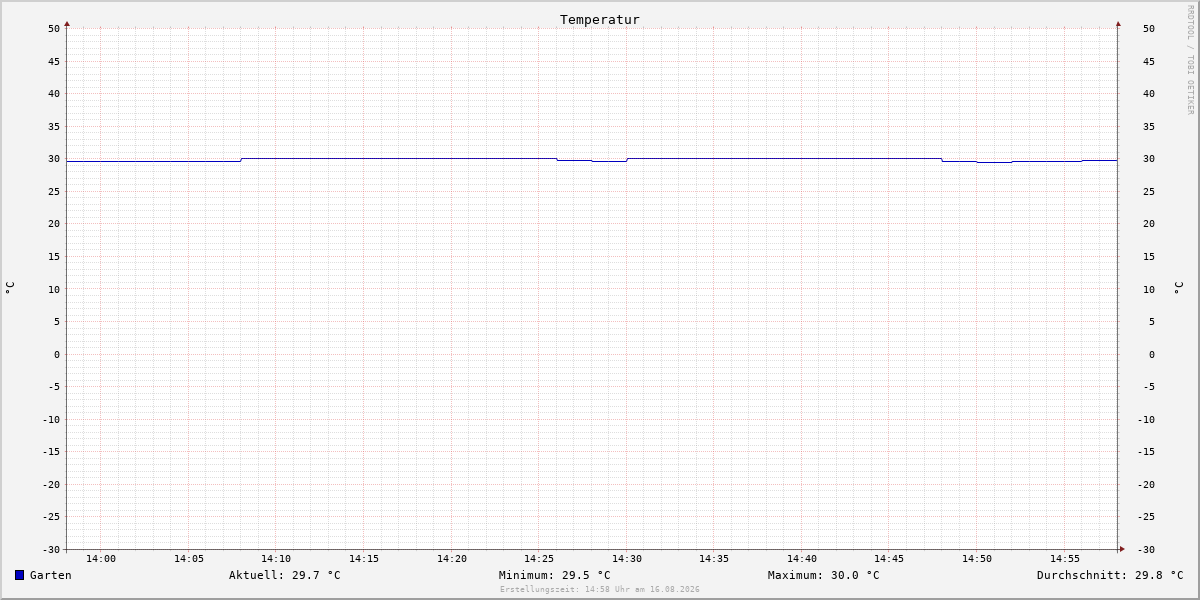Click the 14:30 time axis label
Viewport: 1200px width, 600px height.
point(627,559)
